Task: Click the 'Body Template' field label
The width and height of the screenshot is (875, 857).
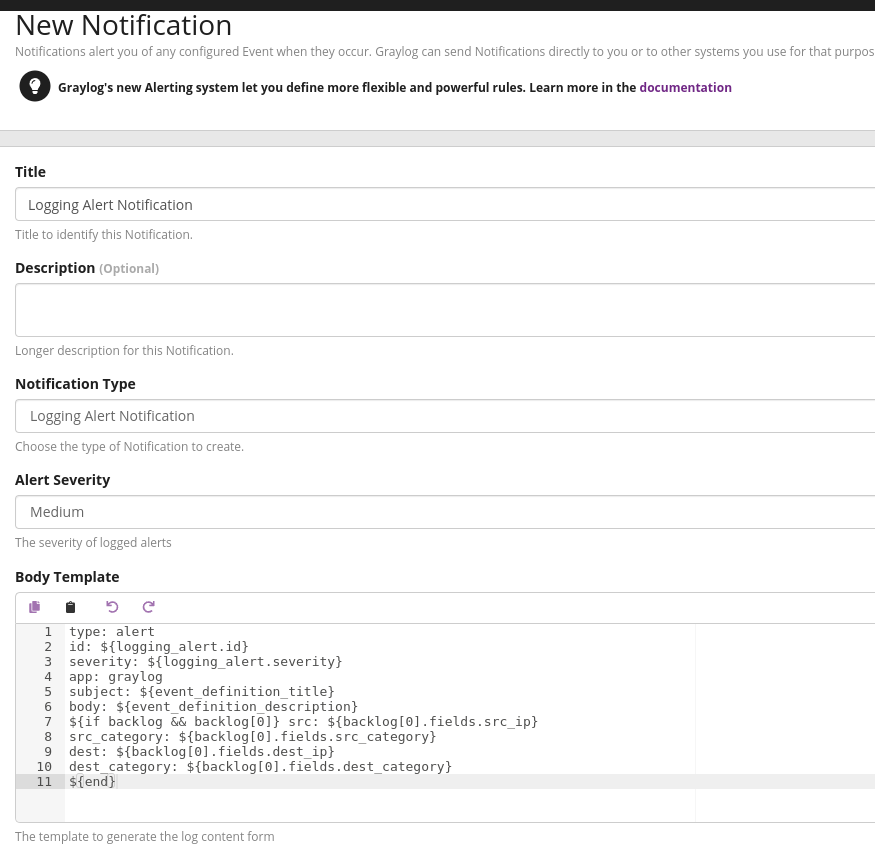Action: tap(67, 577)
